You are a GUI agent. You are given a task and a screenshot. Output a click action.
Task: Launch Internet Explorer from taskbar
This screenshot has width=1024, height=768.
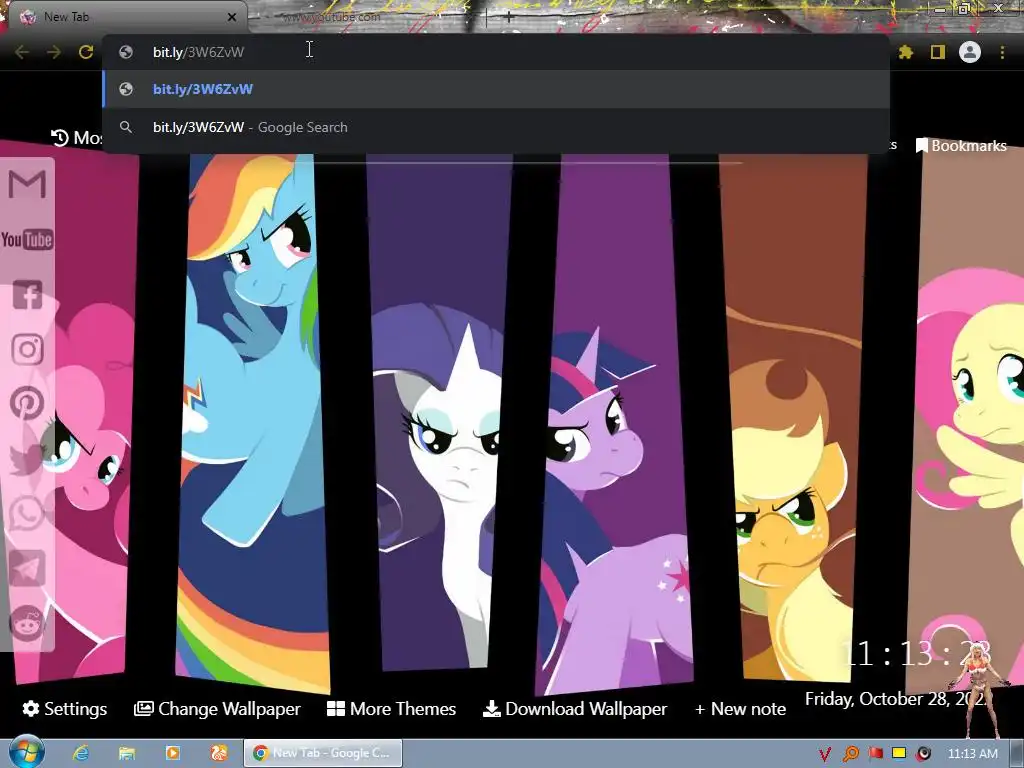coord(81,753)
